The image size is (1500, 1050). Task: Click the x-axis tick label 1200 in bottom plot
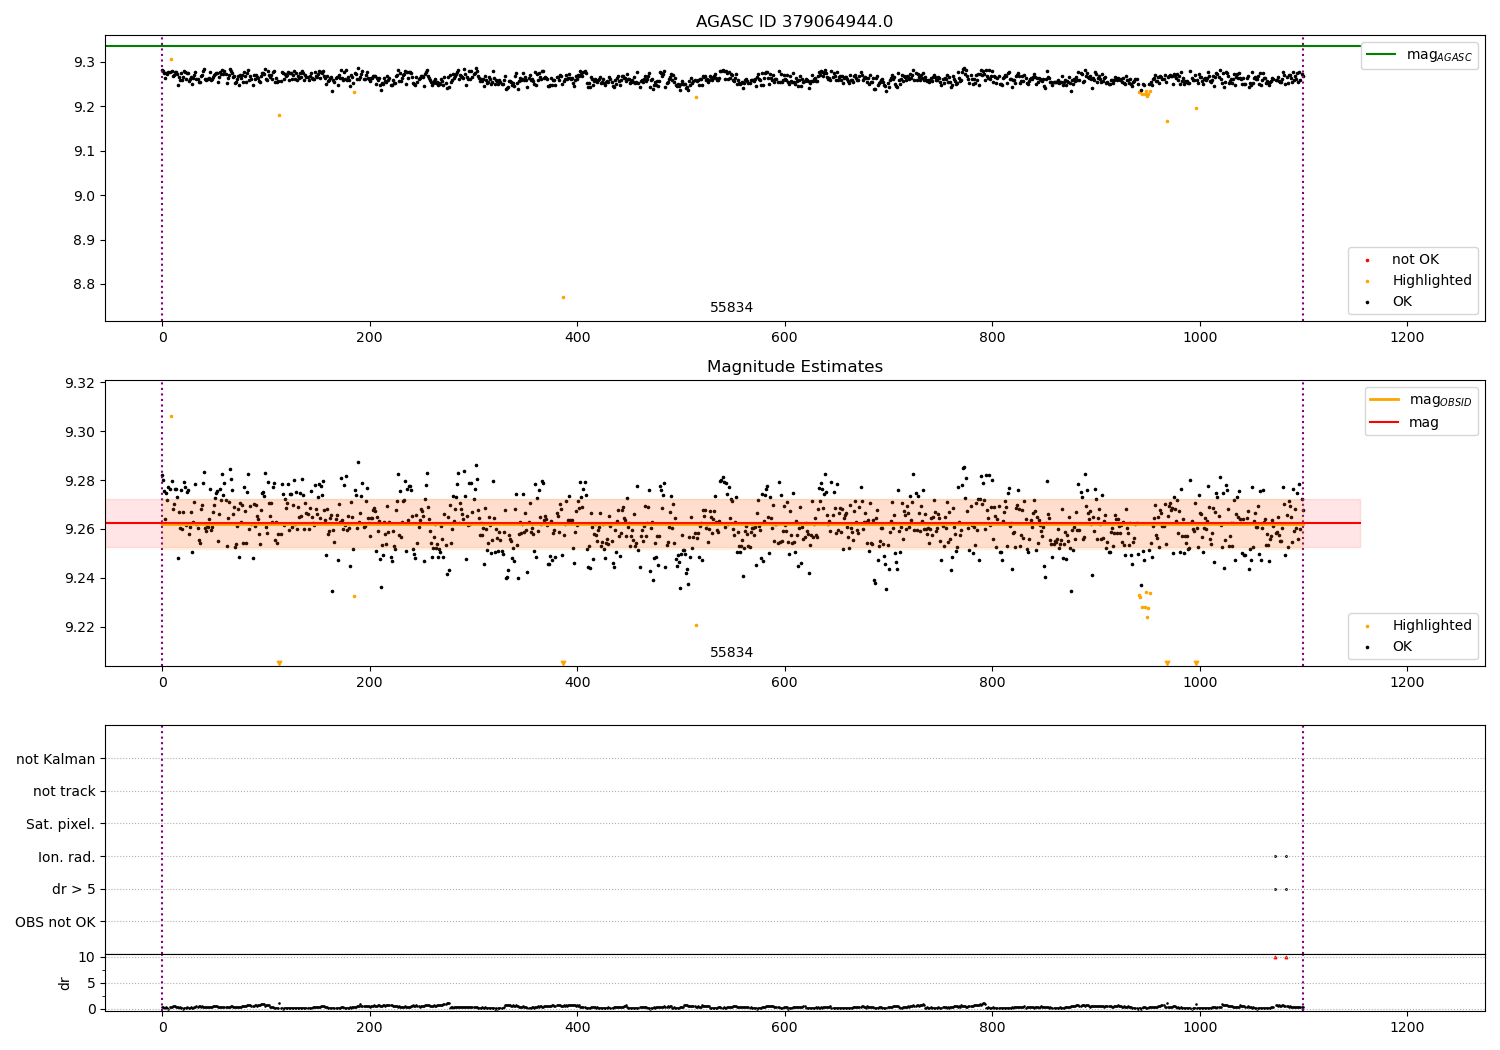1407,1027
